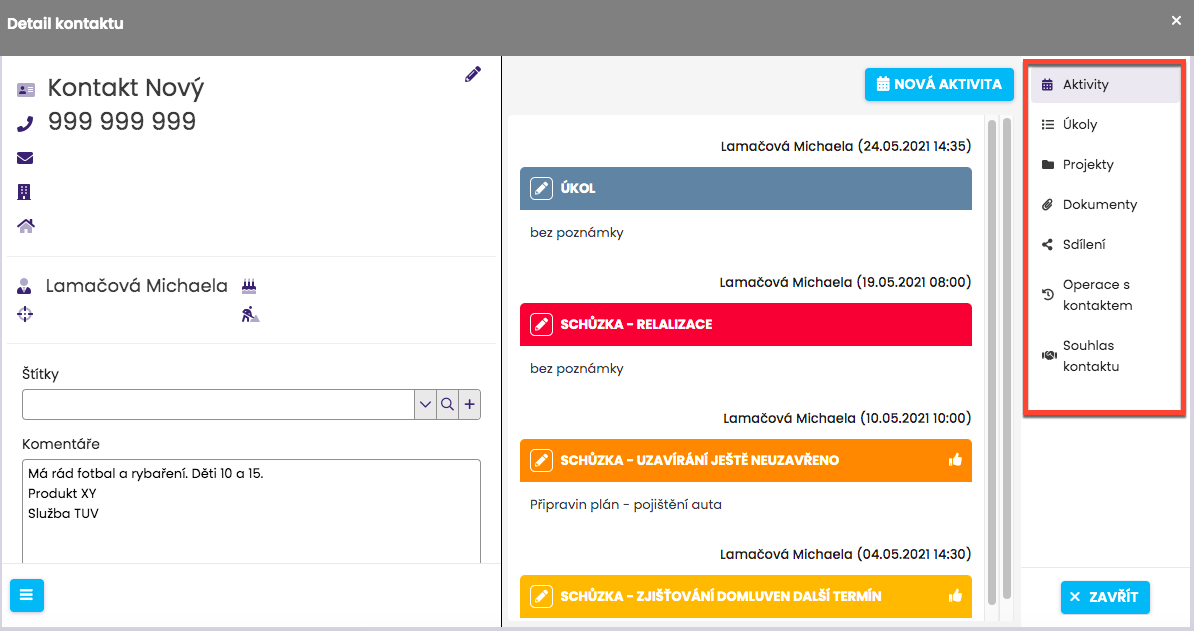The width and height of the screenshot is (1194, 631).
Task: Select Sdílení from the side menu
Action: [1083, 245]
